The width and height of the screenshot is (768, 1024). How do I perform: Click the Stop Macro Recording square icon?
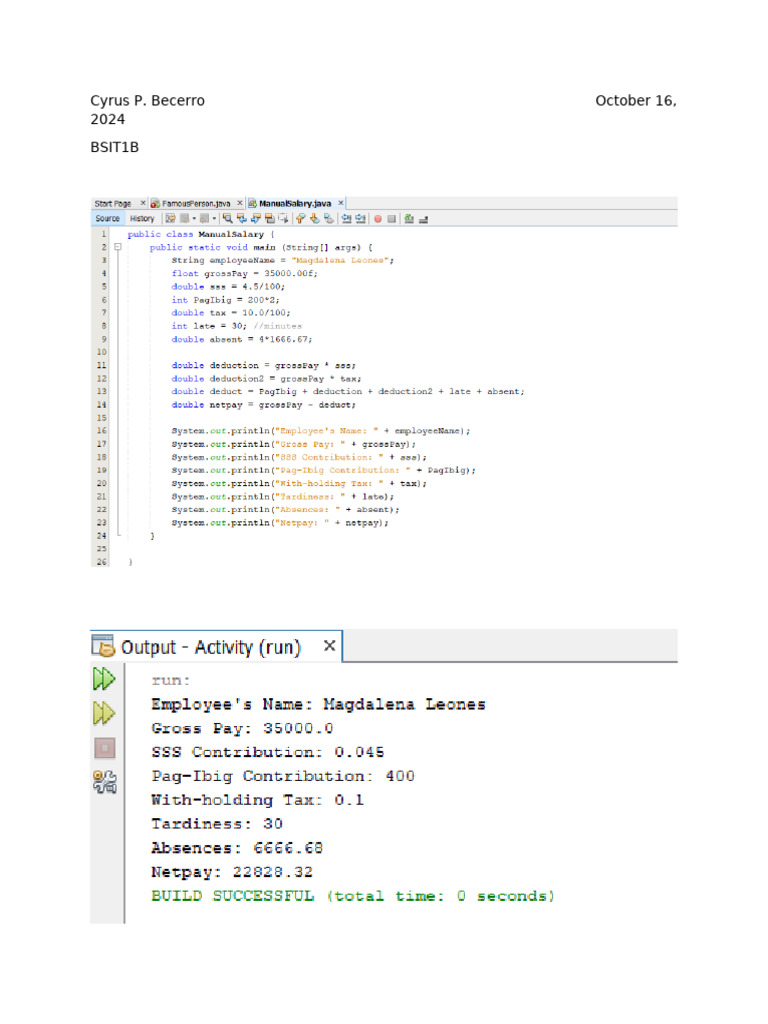pyautogui.click(x=392, y=218)
